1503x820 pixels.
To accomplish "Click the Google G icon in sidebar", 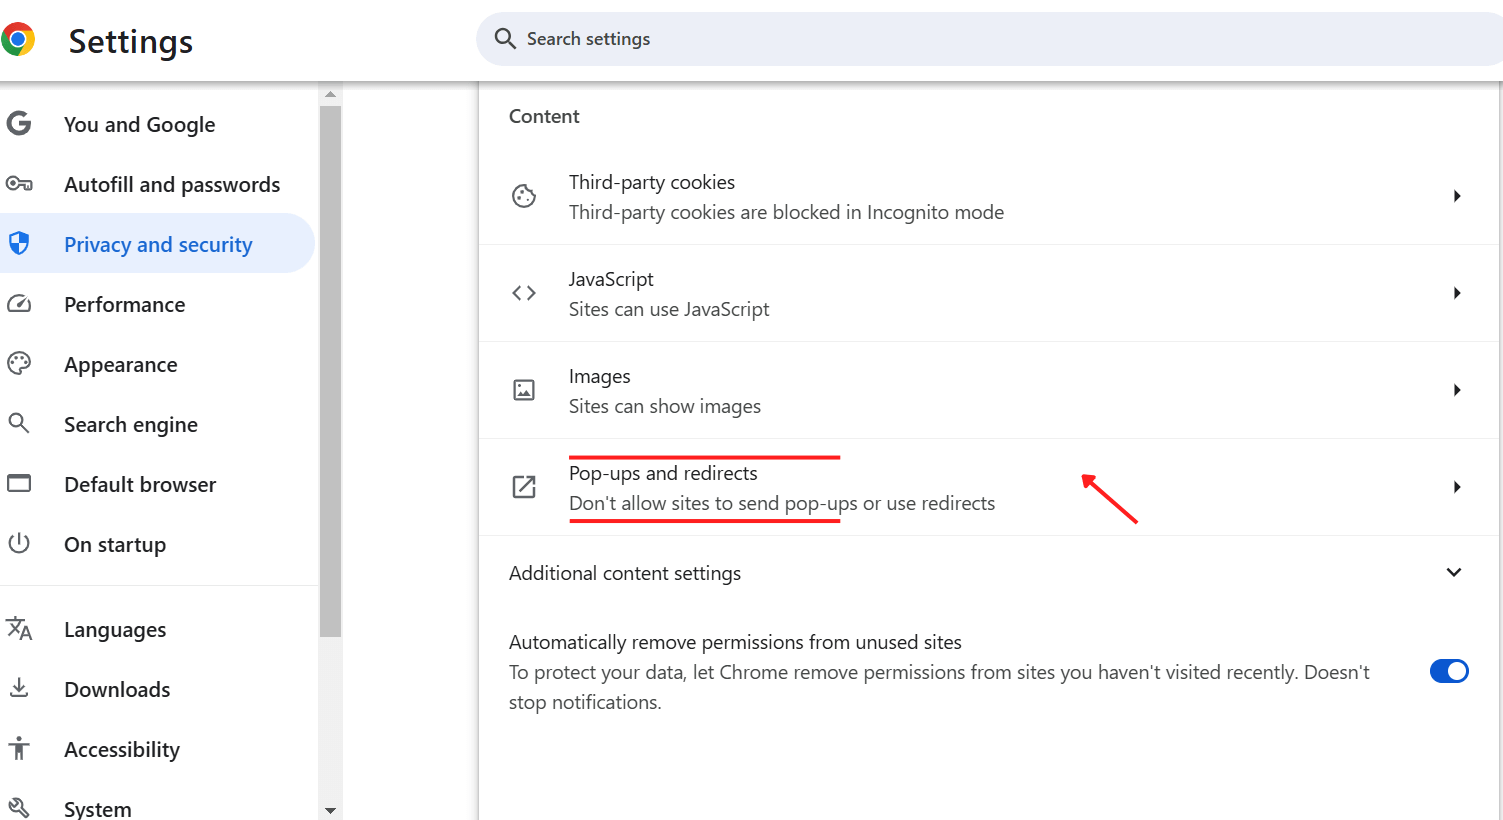I will [19, 124].
